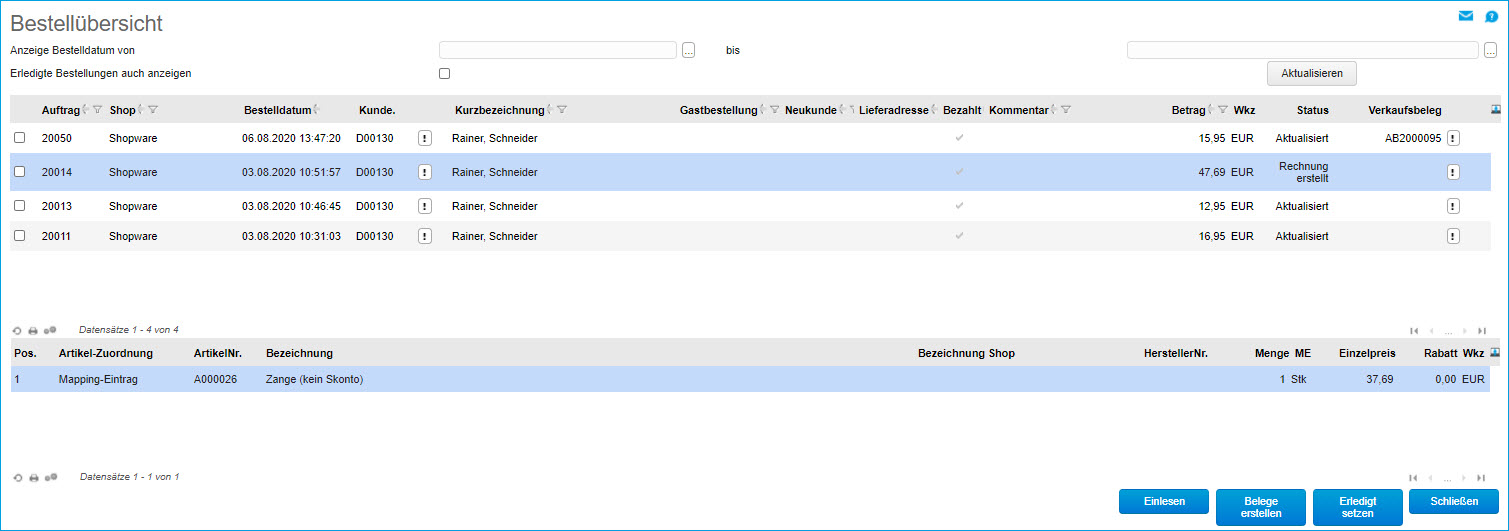Go to first page of positions table

(1414, 479)
